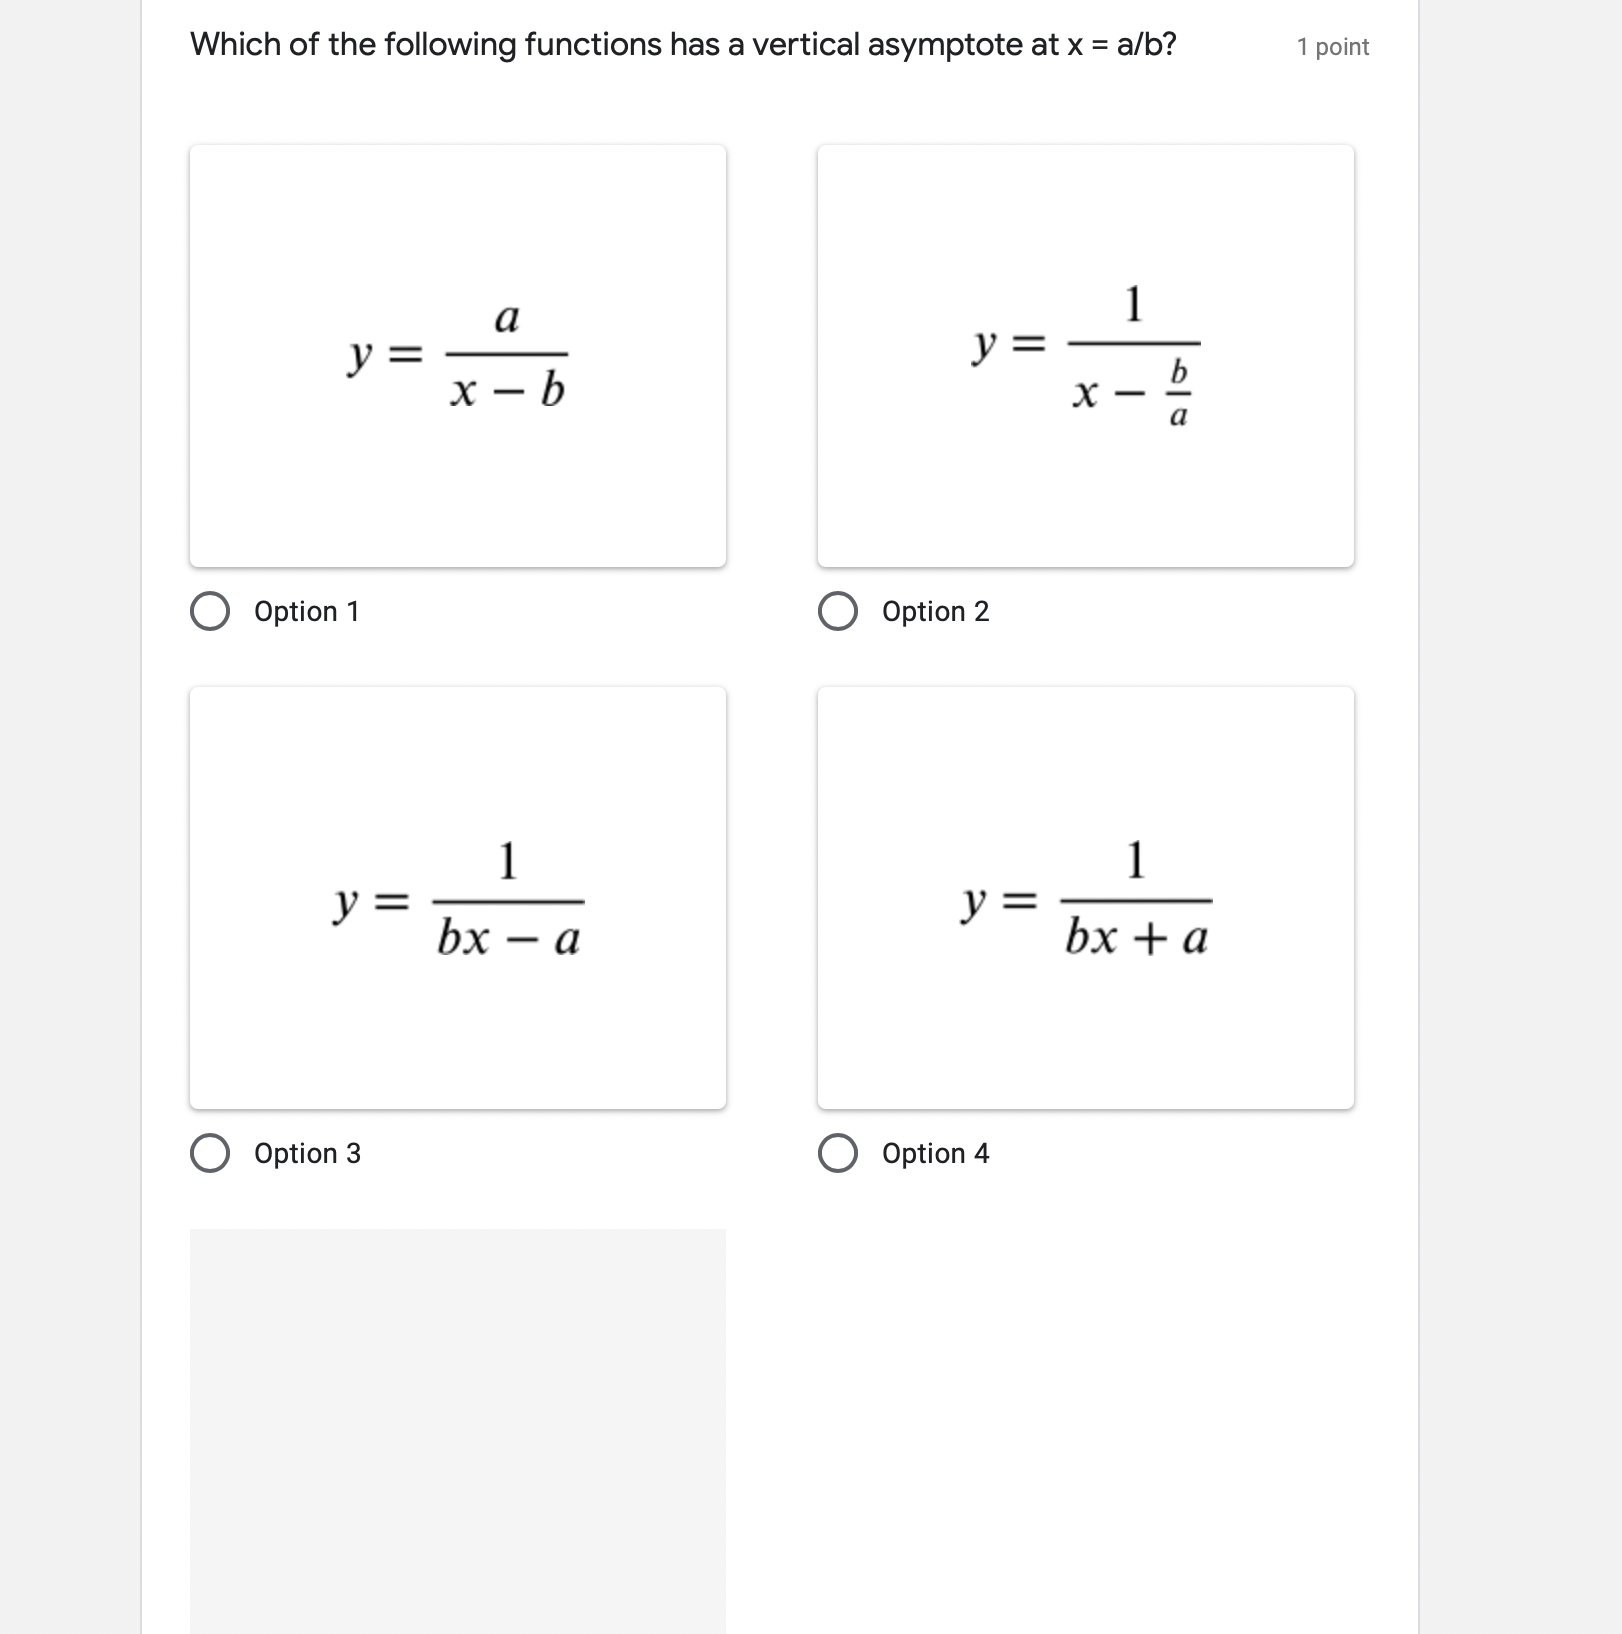
Task: Select the Option 1 radio button
Action: (x=211, y=610)
